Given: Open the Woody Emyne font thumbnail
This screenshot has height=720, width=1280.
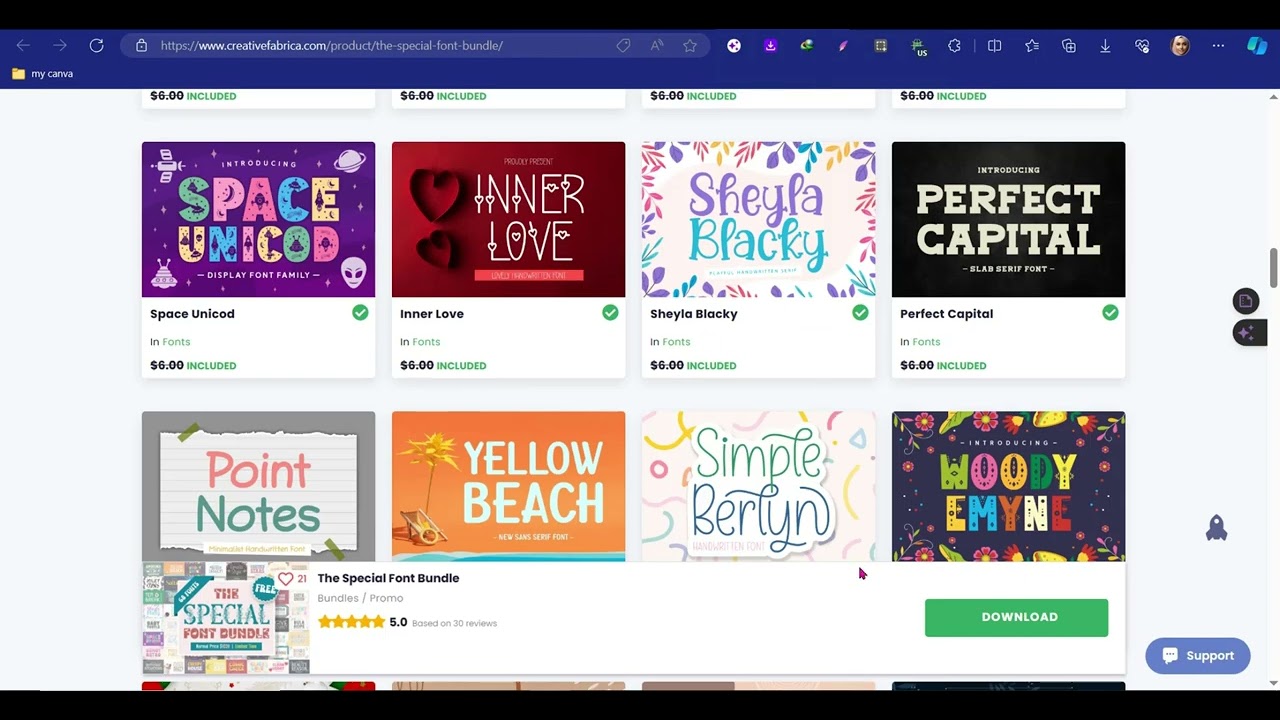Looking at the screenshot, I should tap(1008, 486).
